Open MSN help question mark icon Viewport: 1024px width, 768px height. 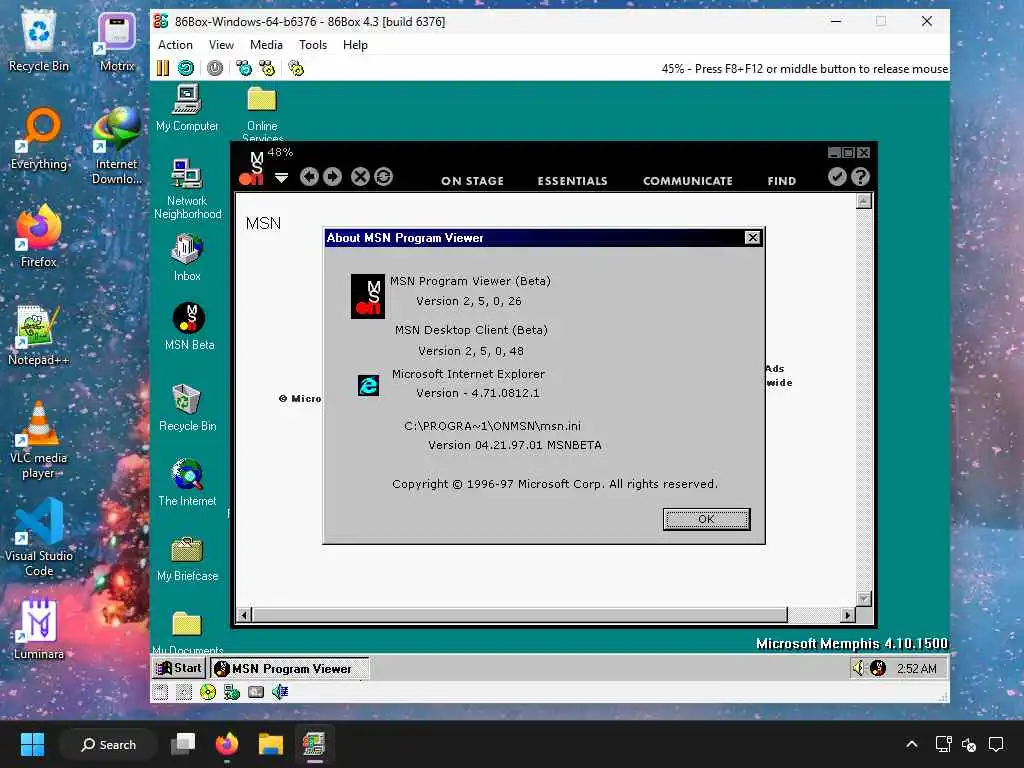861,177
